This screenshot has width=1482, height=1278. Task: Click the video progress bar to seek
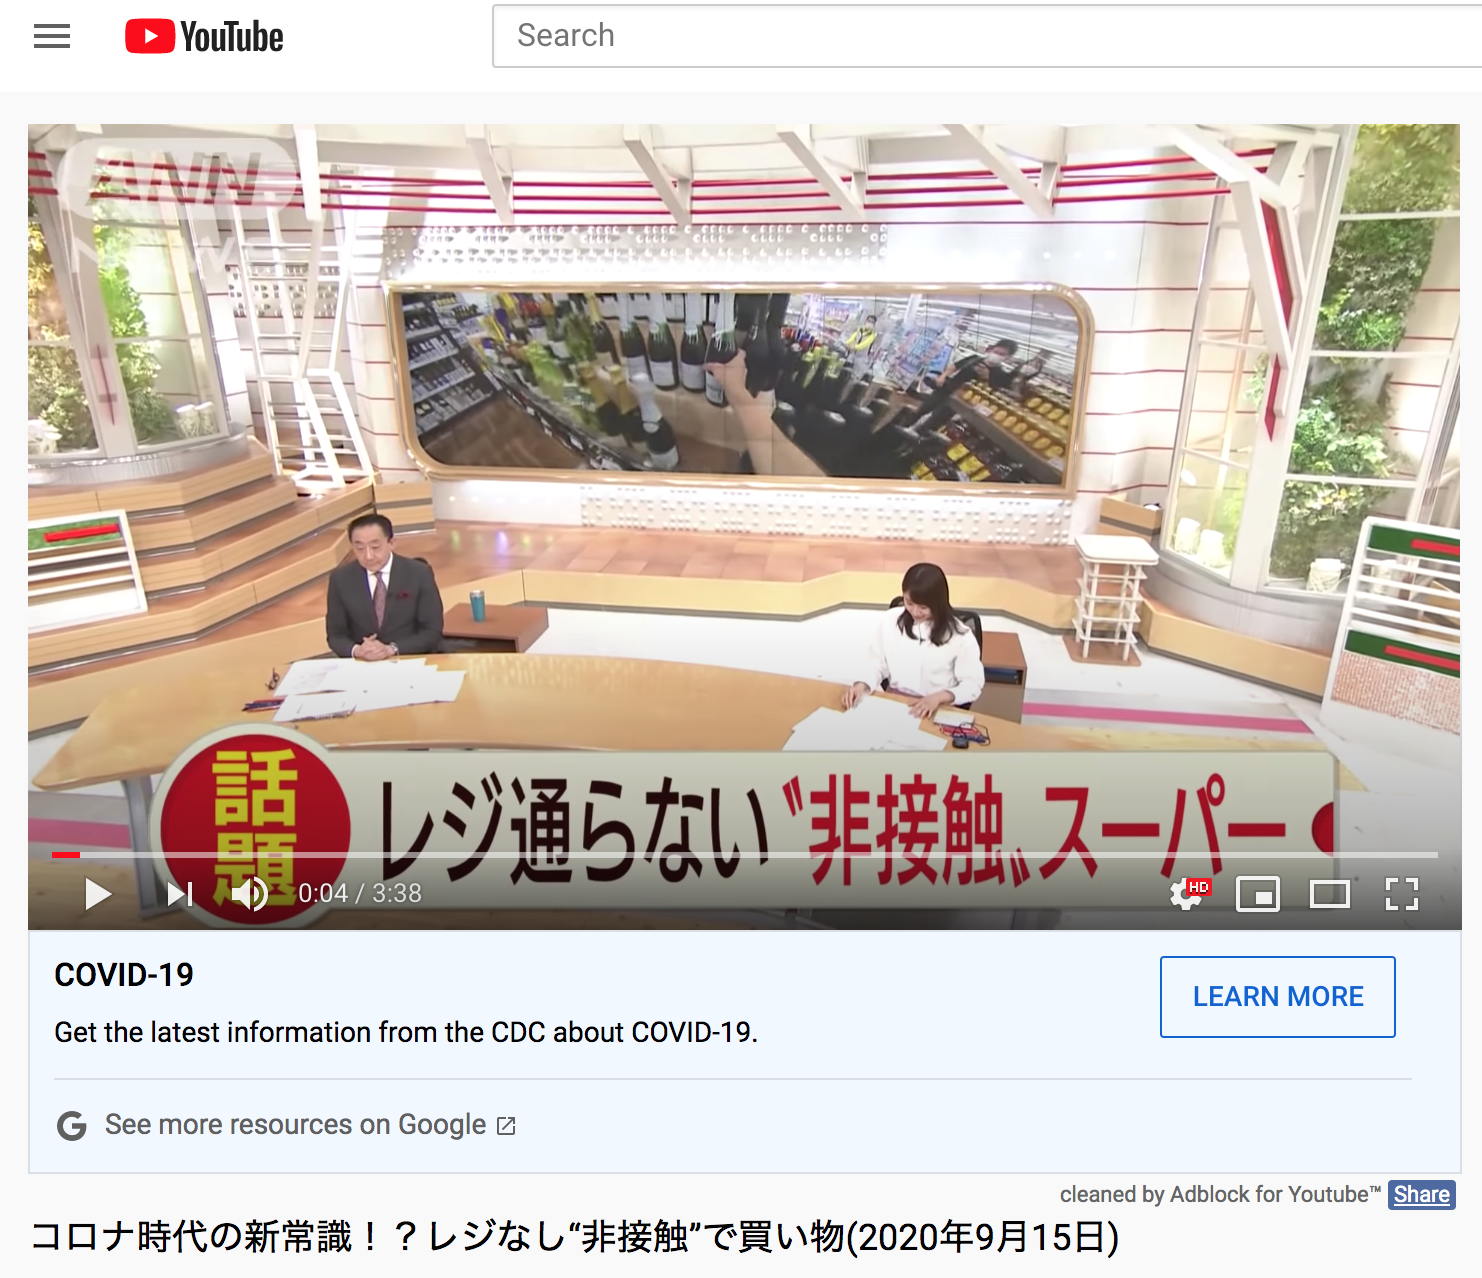click(744, 855)
